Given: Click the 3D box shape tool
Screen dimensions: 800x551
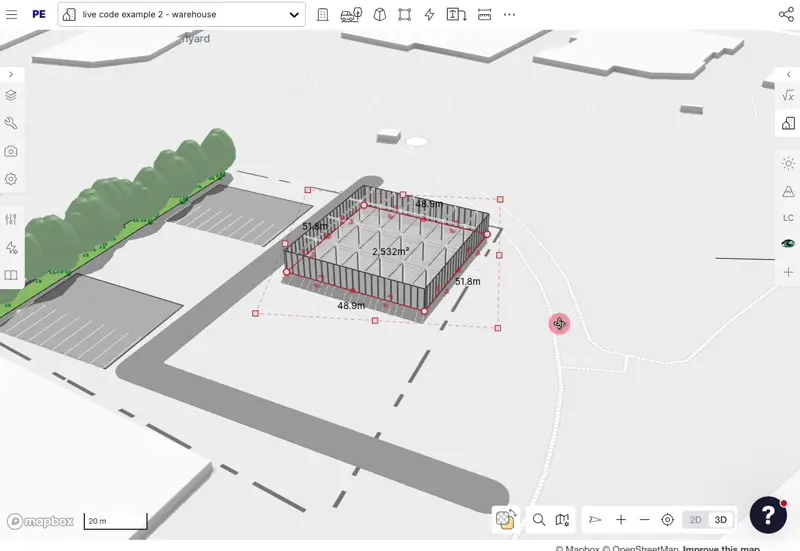Looking at the screenshot, I should pyautogui.click(x=379, y=15).
